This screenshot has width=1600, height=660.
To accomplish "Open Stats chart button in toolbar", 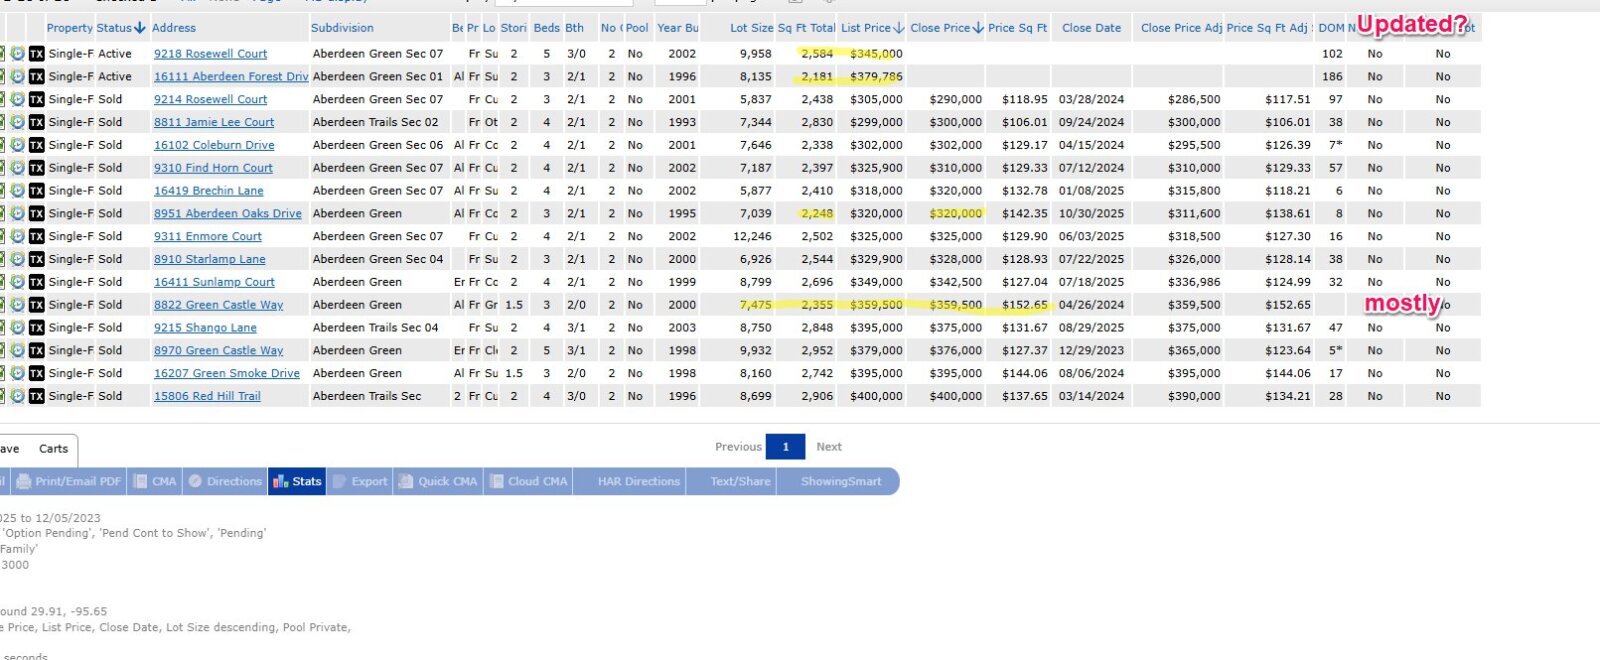I will pyautogui.click(x=296, y=482).
